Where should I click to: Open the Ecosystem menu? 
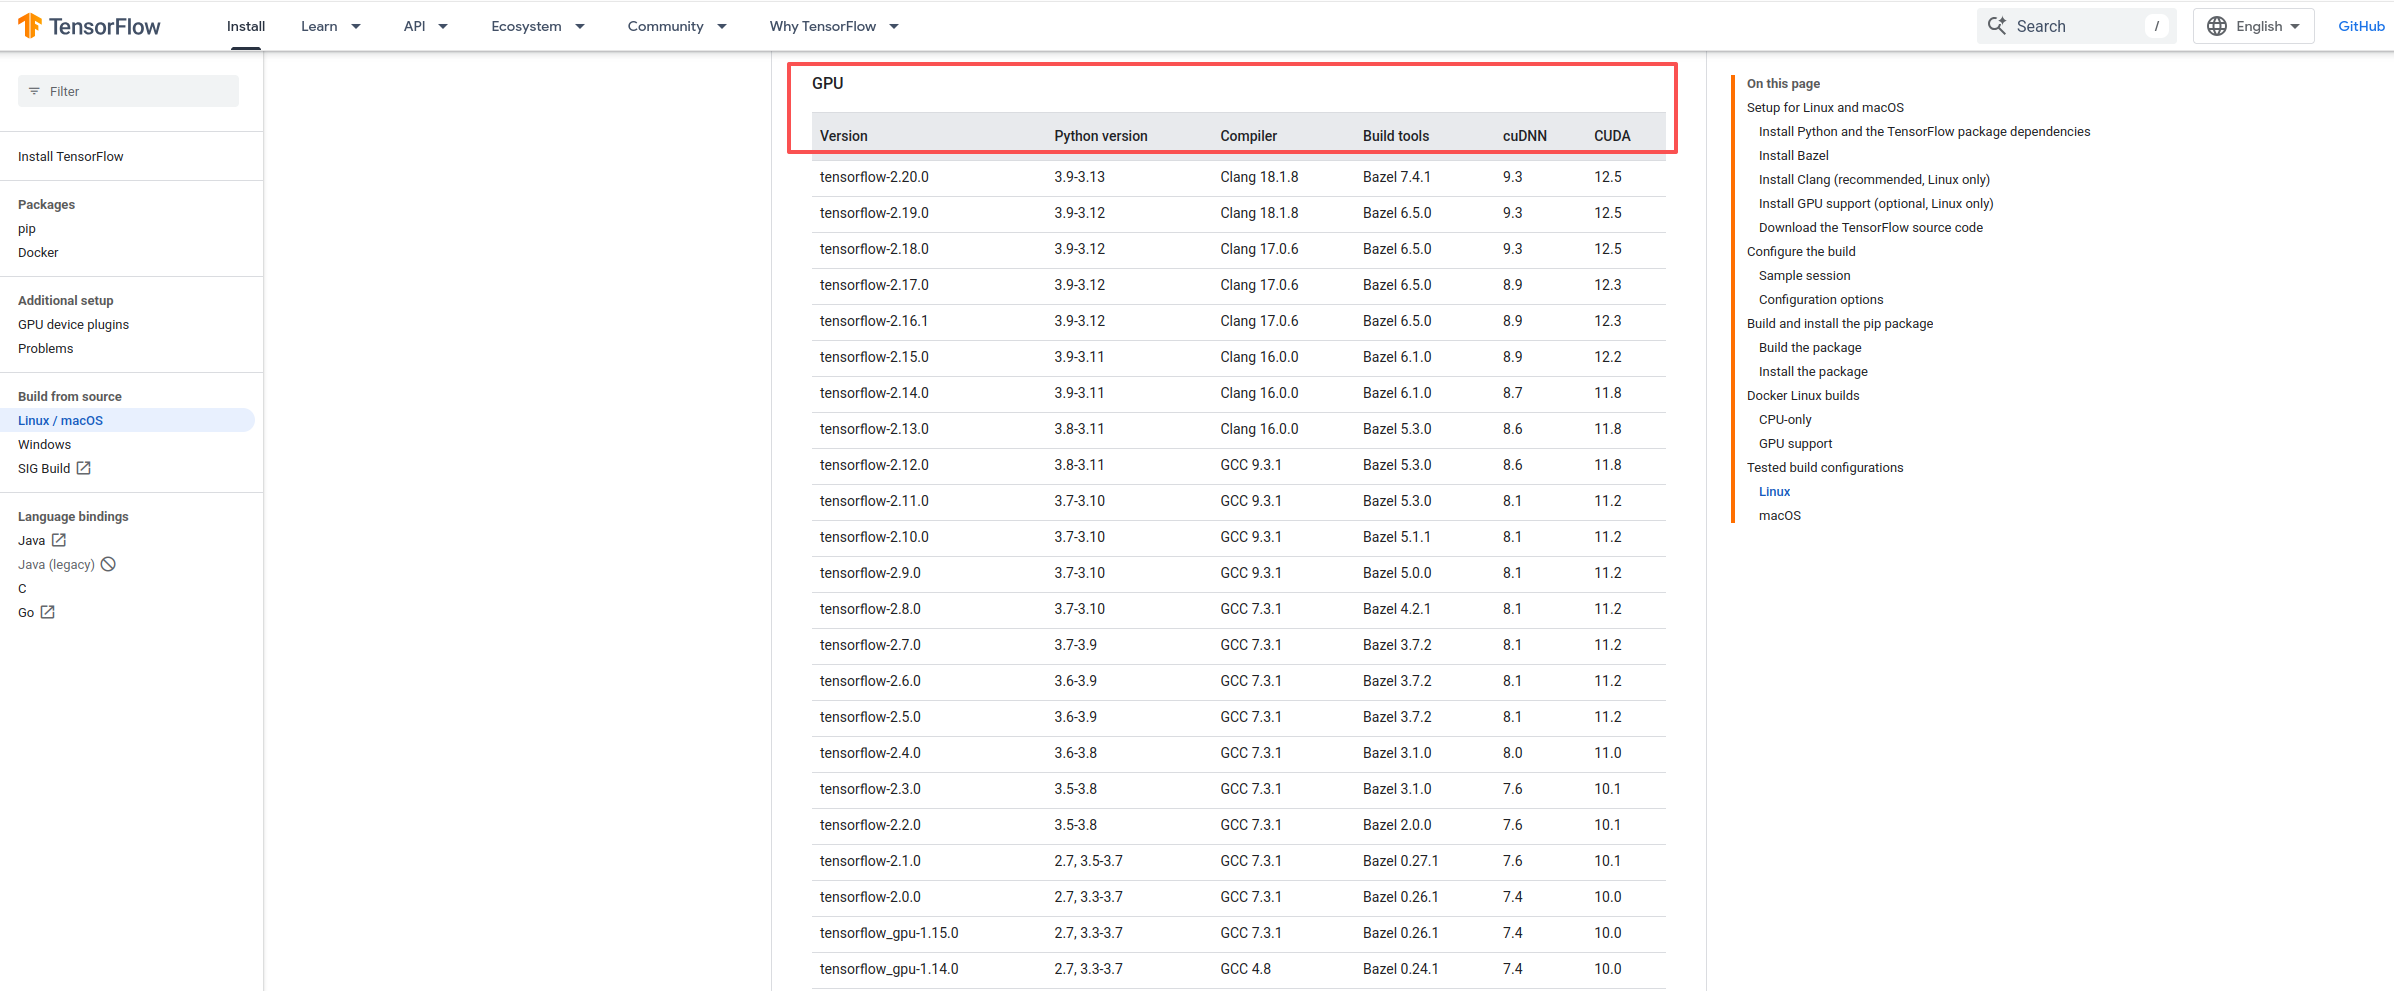pos(526,26)
